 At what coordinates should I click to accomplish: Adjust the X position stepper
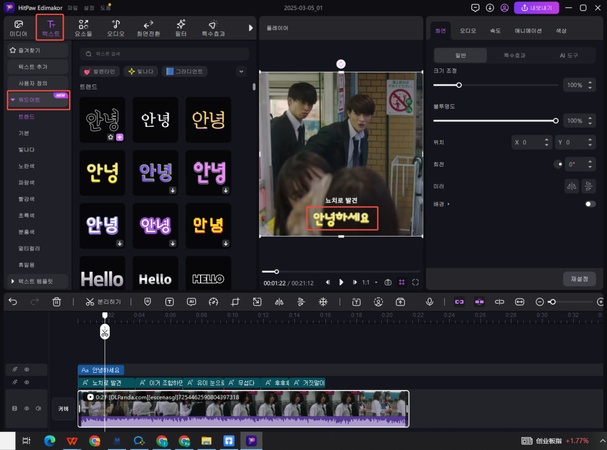547,142
